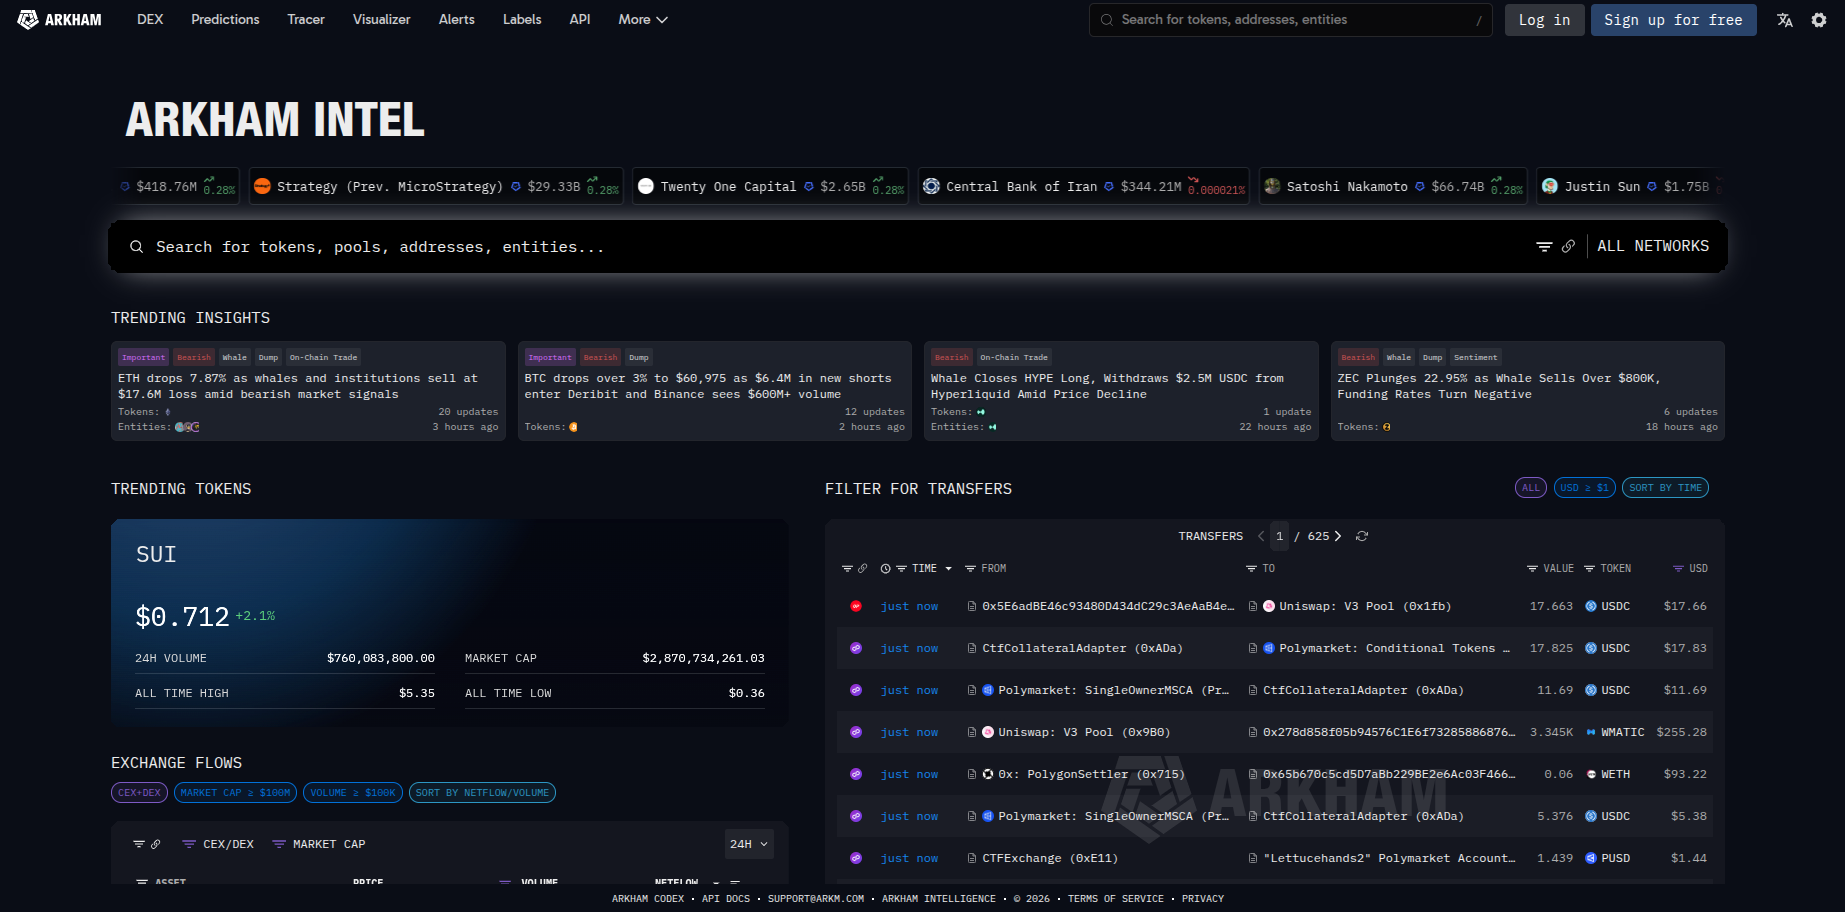Open Whale Closes HYPE Long insight card

tap(1121, 391)
